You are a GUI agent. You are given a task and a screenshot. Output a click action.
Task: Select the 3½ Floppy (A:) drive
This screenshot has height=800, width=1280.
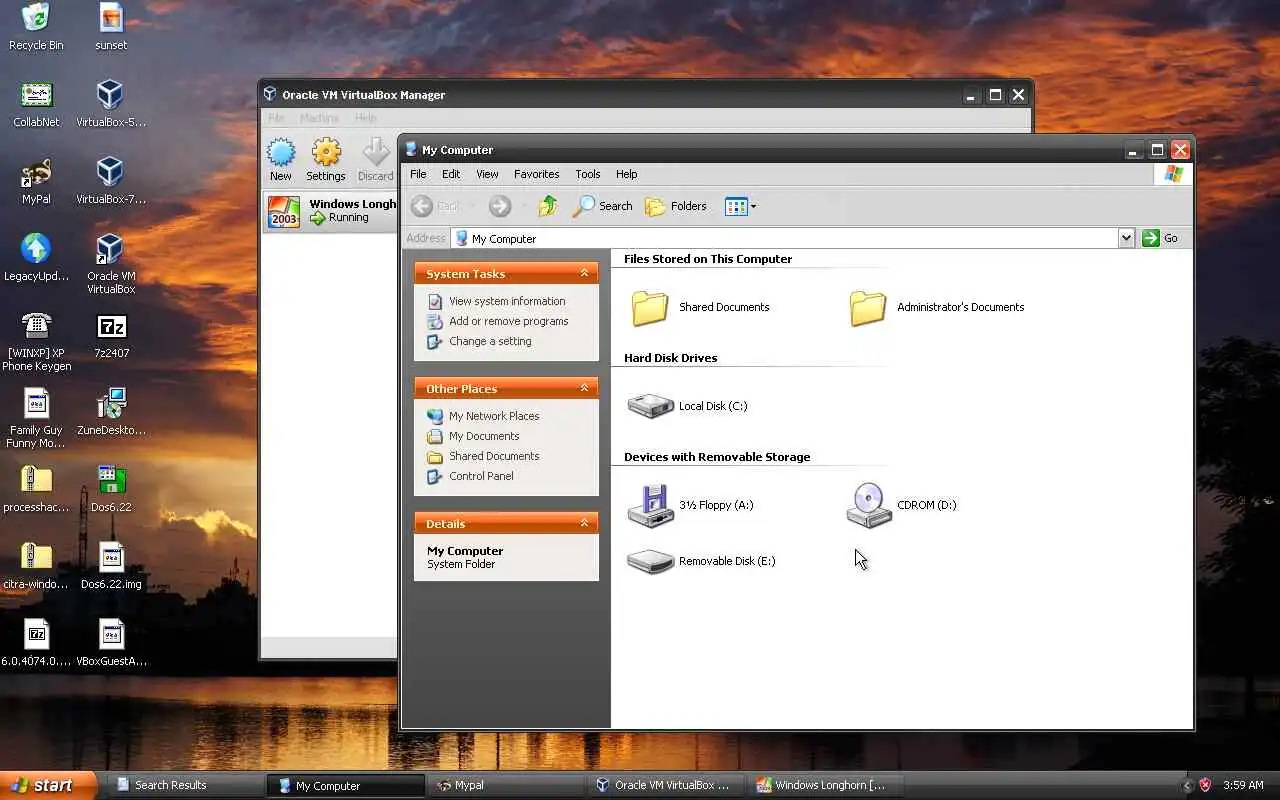pyautogui.click(x=690, y=505)
